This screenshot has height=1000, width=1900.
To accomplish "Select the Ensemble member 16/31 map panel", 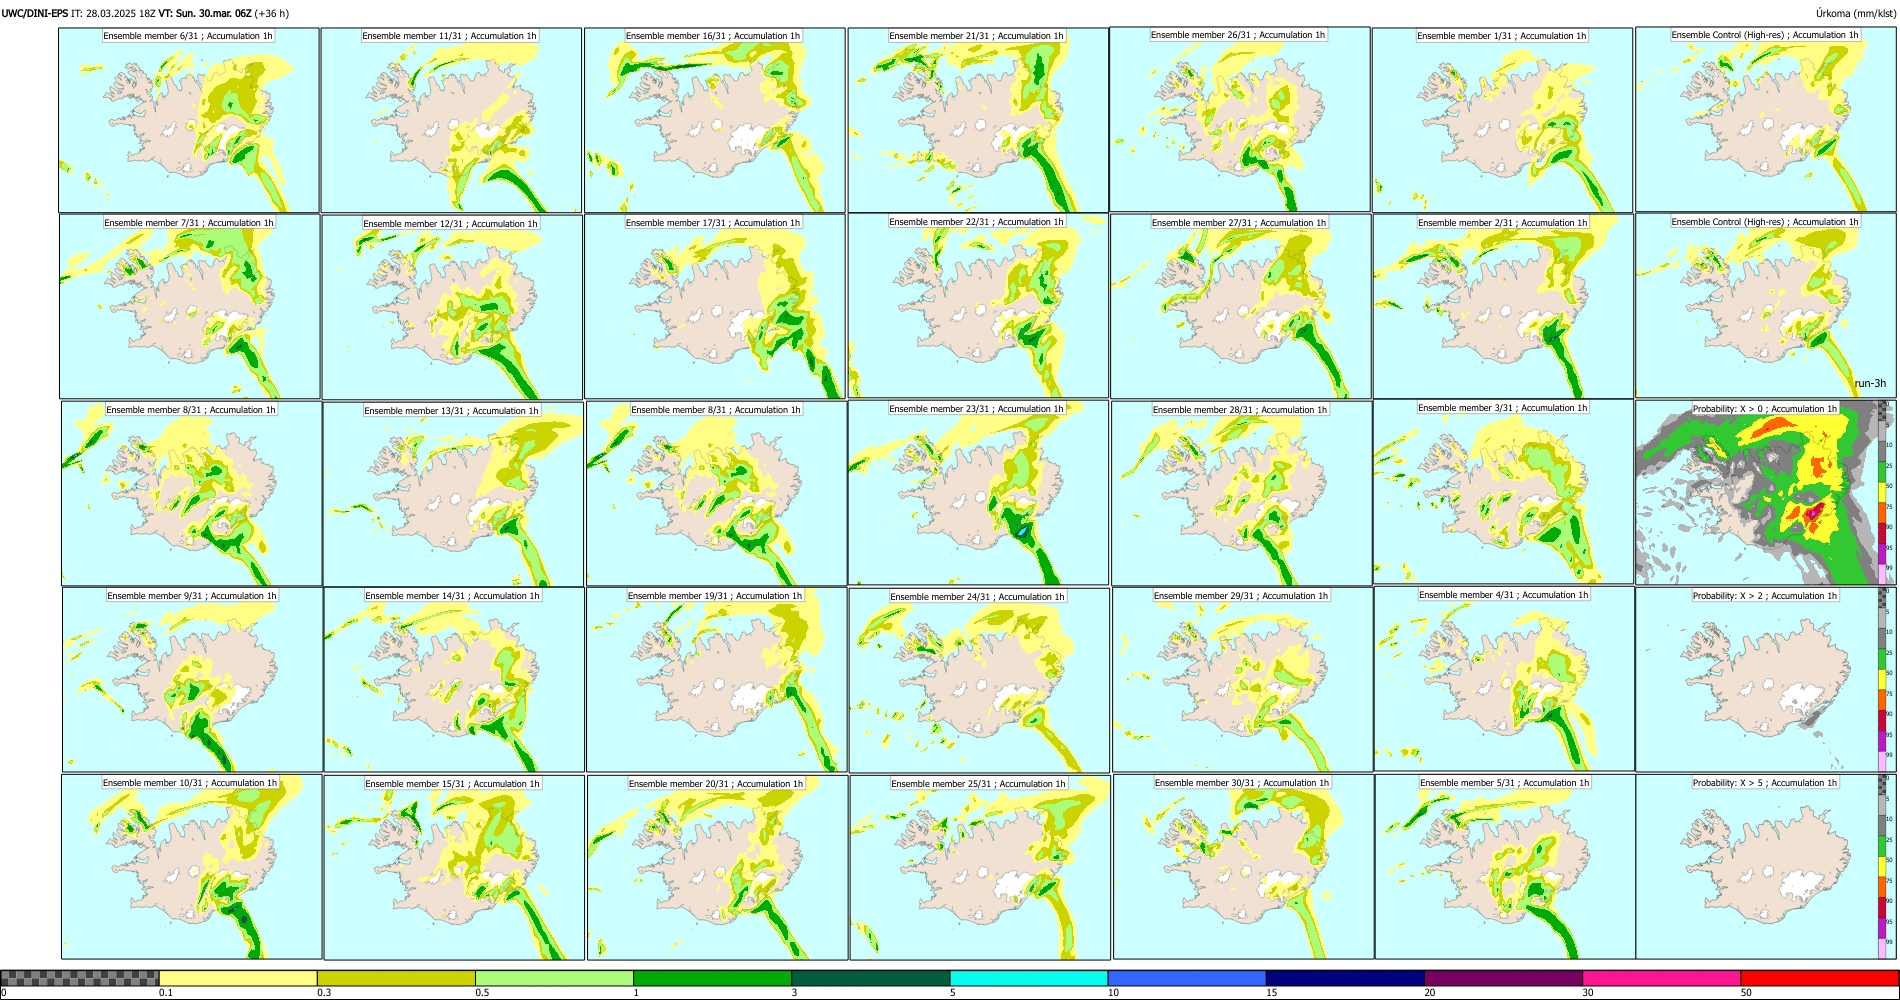I will coord(715,120).
